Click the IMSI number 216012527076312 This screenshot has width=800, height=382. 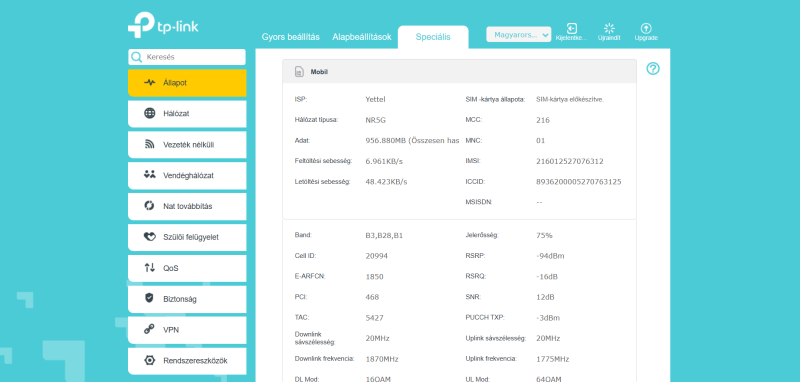[x=570, y=162]
